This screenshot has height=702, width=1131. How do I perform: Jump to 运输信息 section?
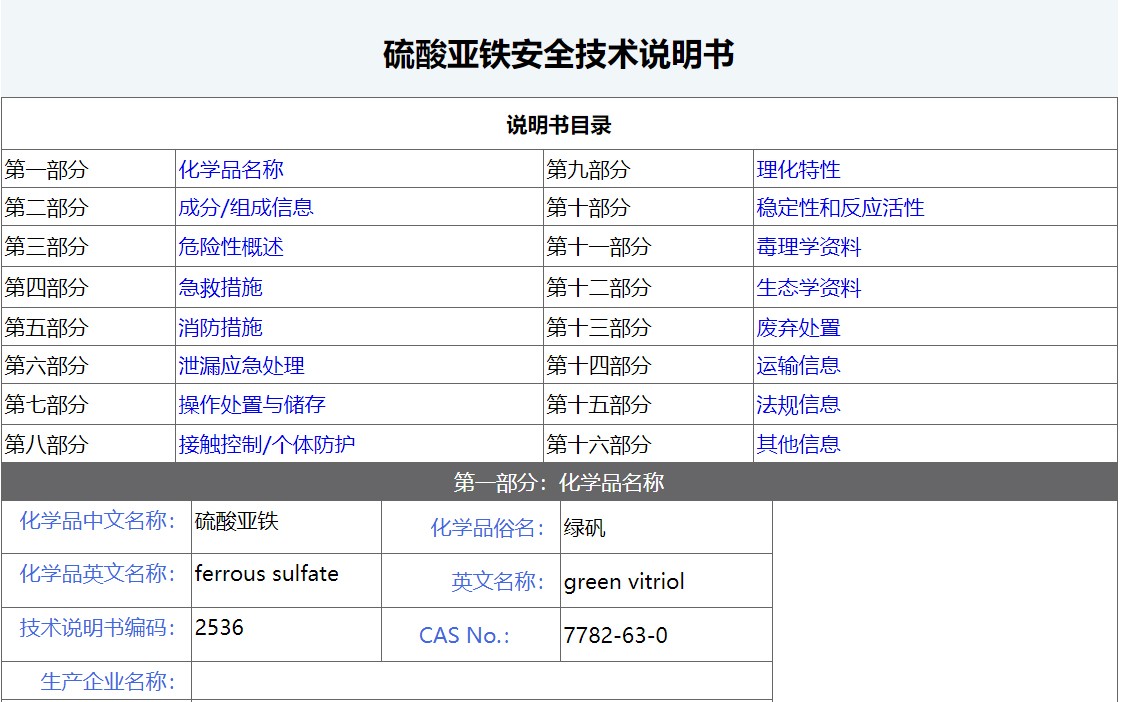[798, 366]
